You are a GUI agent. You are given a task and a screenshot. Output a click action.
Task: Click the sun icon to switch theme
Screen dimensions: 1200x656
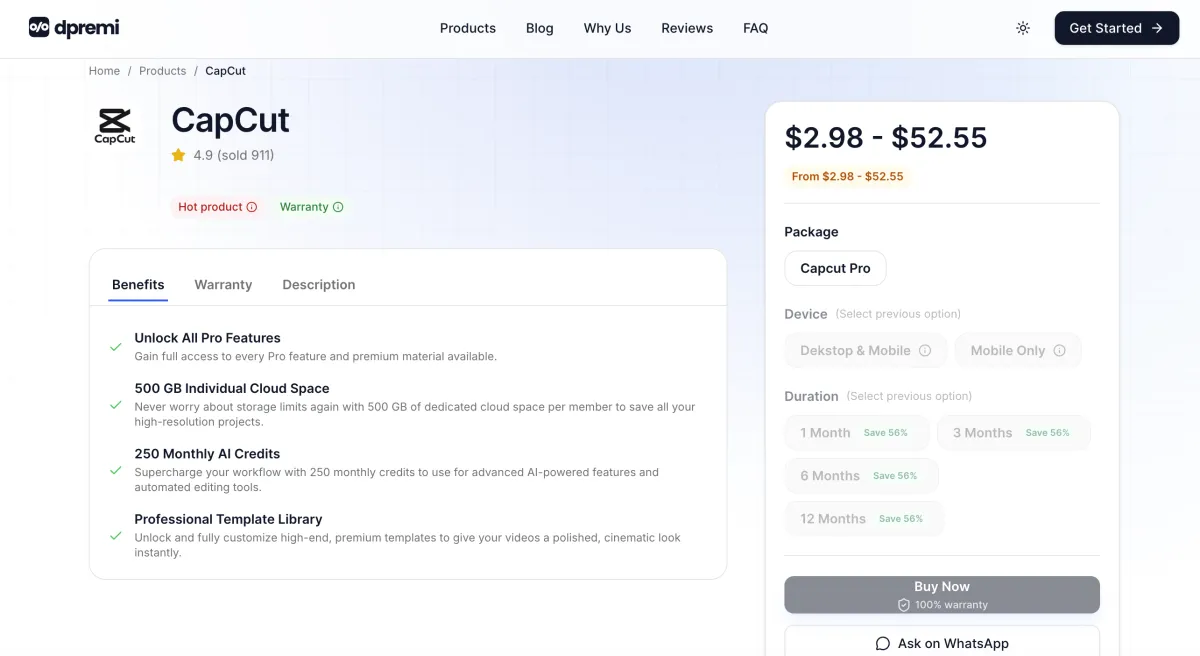(1022, 28)
